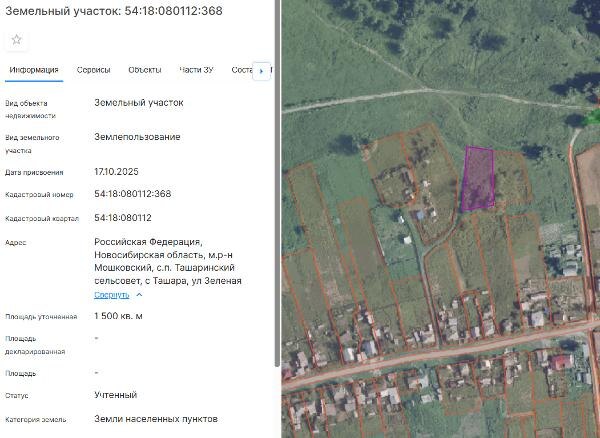Click the area value '1 500 кв. м'
The height and width of the screenshot is (438, 600).
pos(118,316)
